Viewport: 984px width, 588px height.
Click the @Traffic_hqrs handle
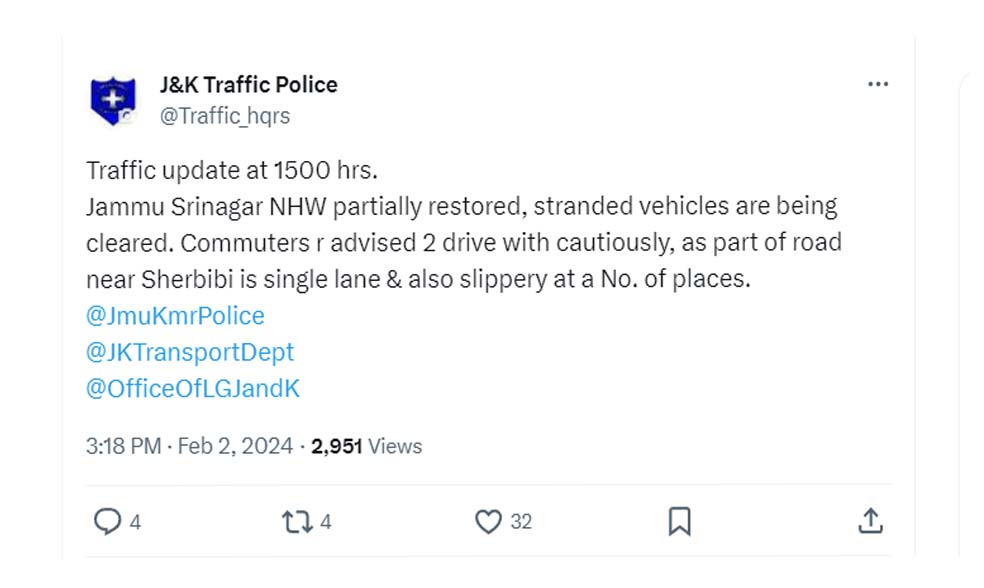point(225,116)
